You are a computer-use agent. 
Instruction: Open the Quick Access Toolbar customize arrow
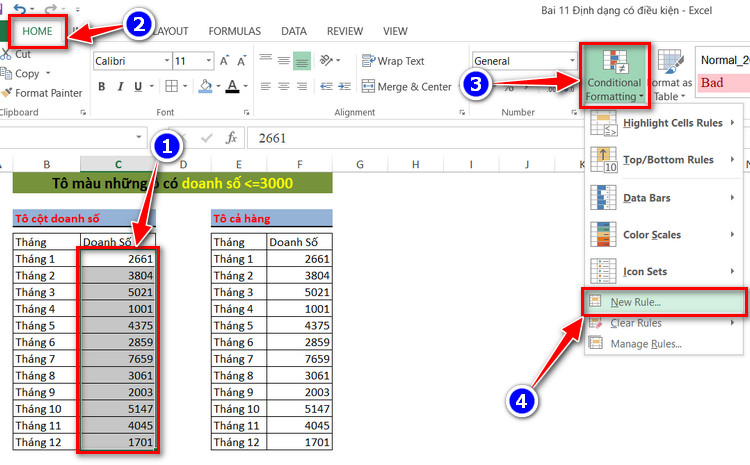(78, 9)
